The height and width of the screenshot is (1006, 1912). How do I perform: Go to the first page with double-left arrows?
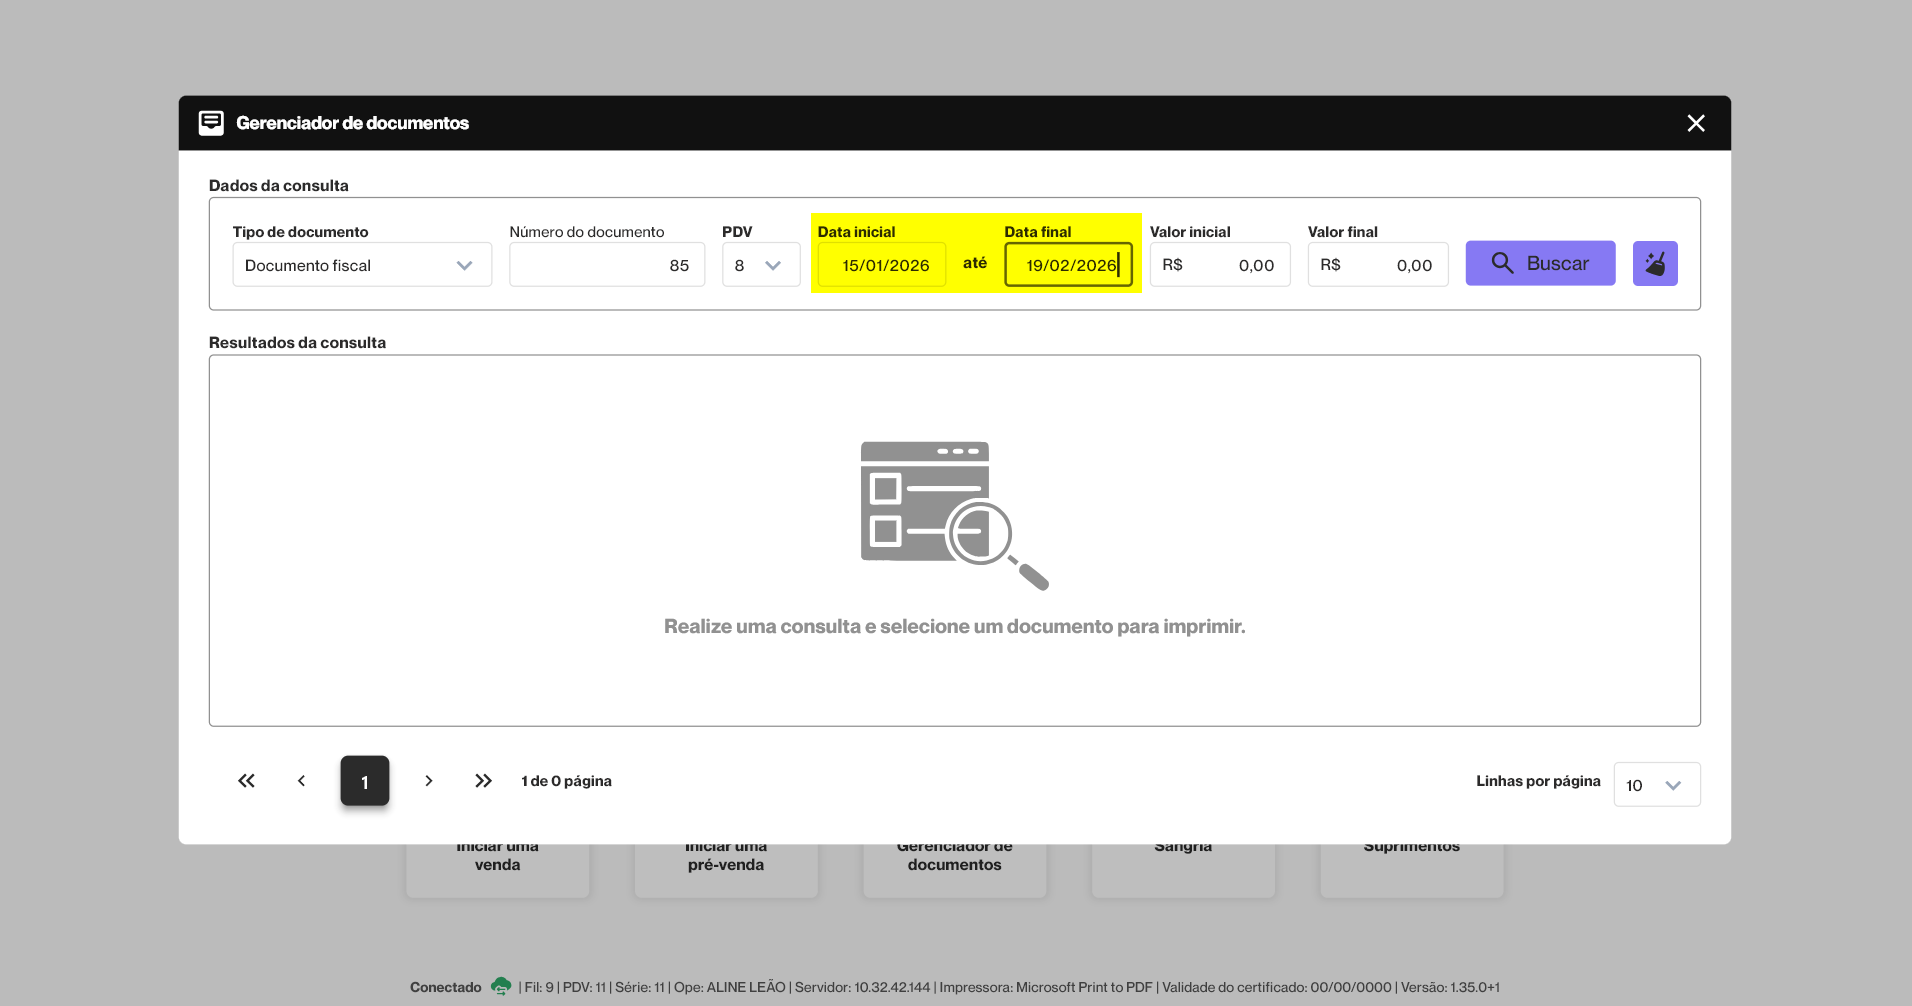(x=246, y=781)
